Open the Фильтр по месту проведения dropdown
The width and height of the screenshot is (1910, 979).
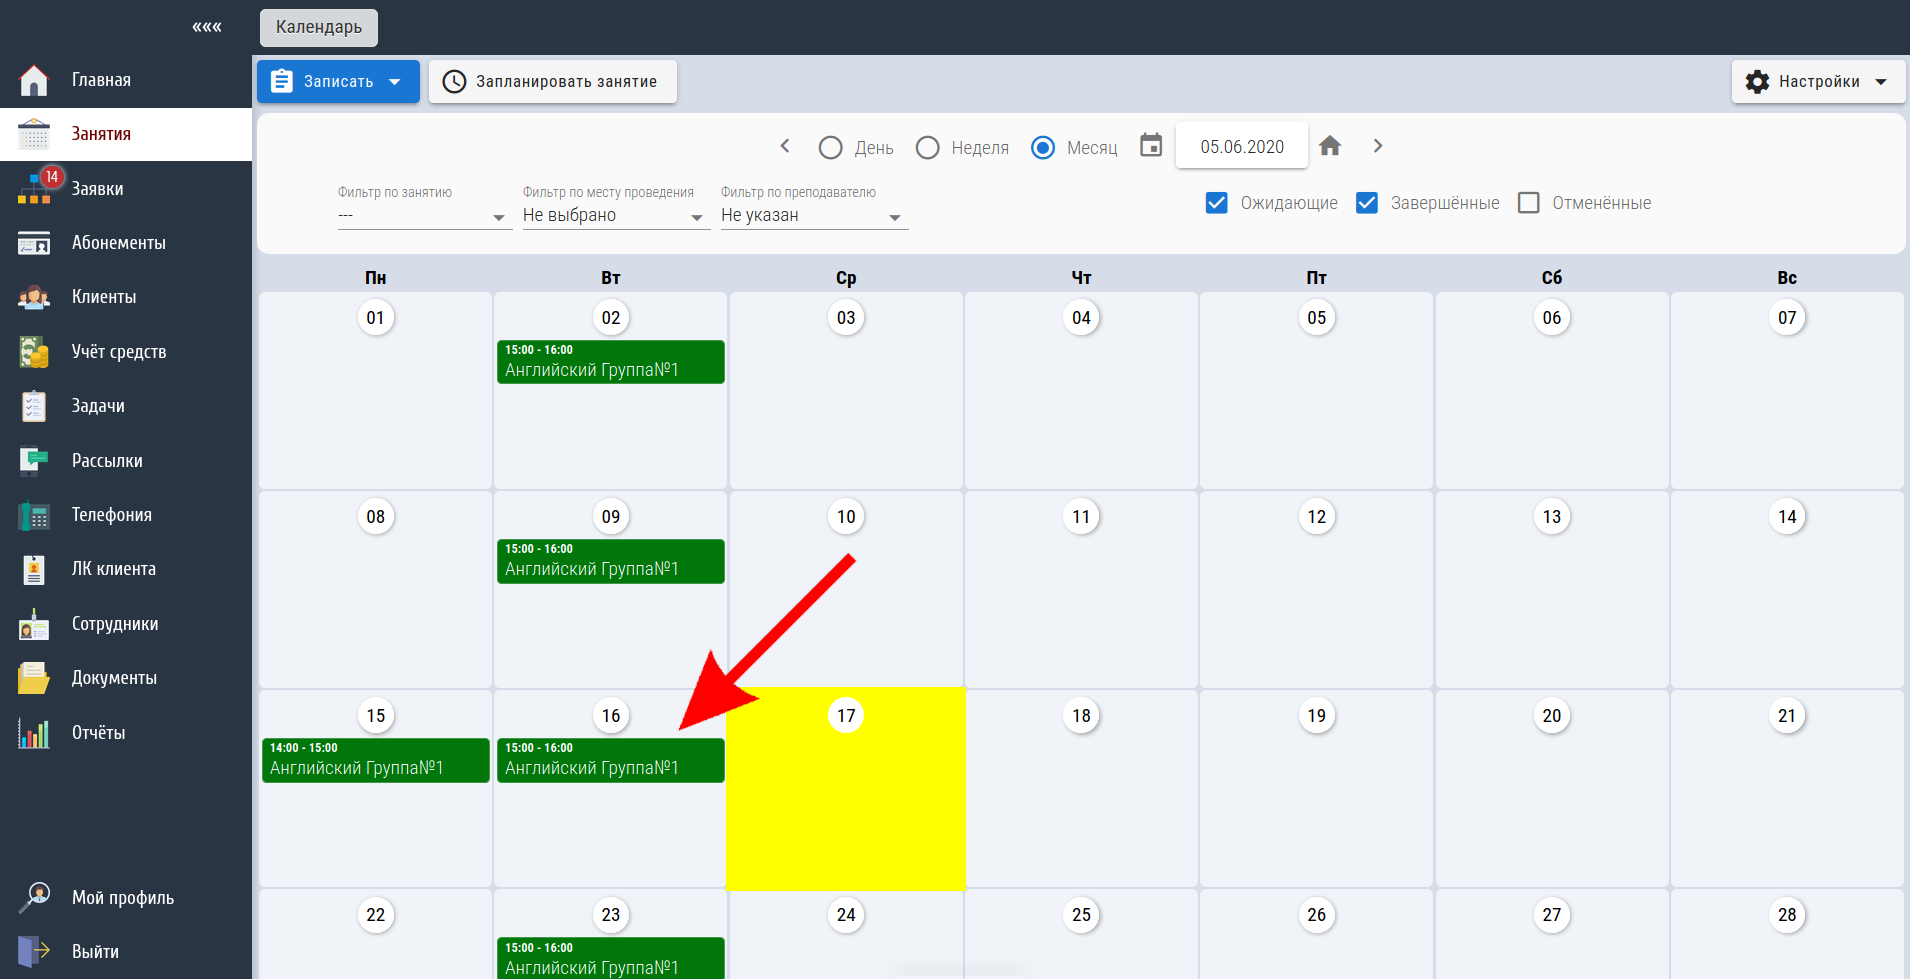pos(615,216)
